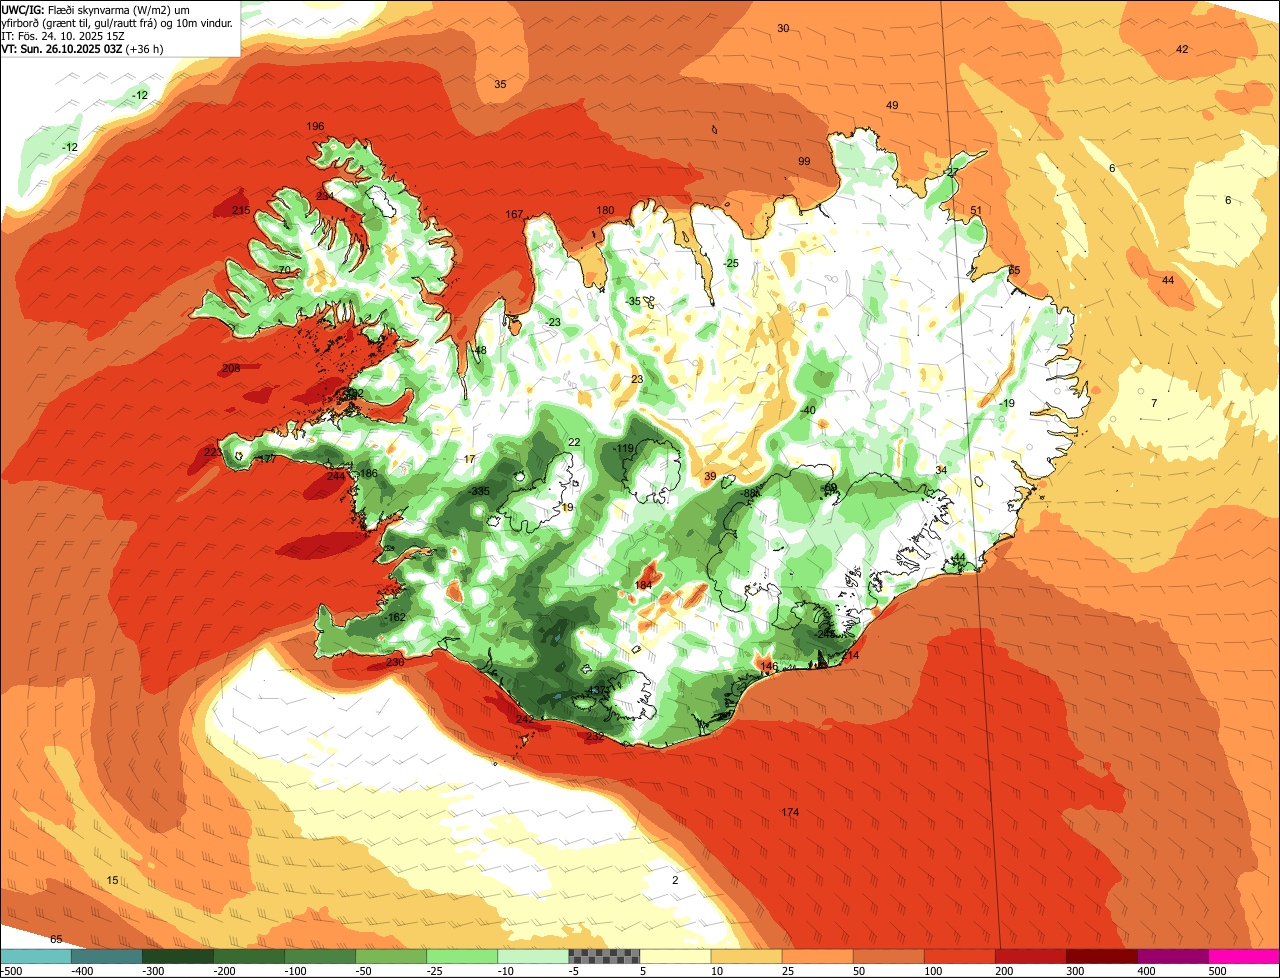Click the map value '180'
The width and height of the screenshot is (1280, 978).
pos(605,210)
